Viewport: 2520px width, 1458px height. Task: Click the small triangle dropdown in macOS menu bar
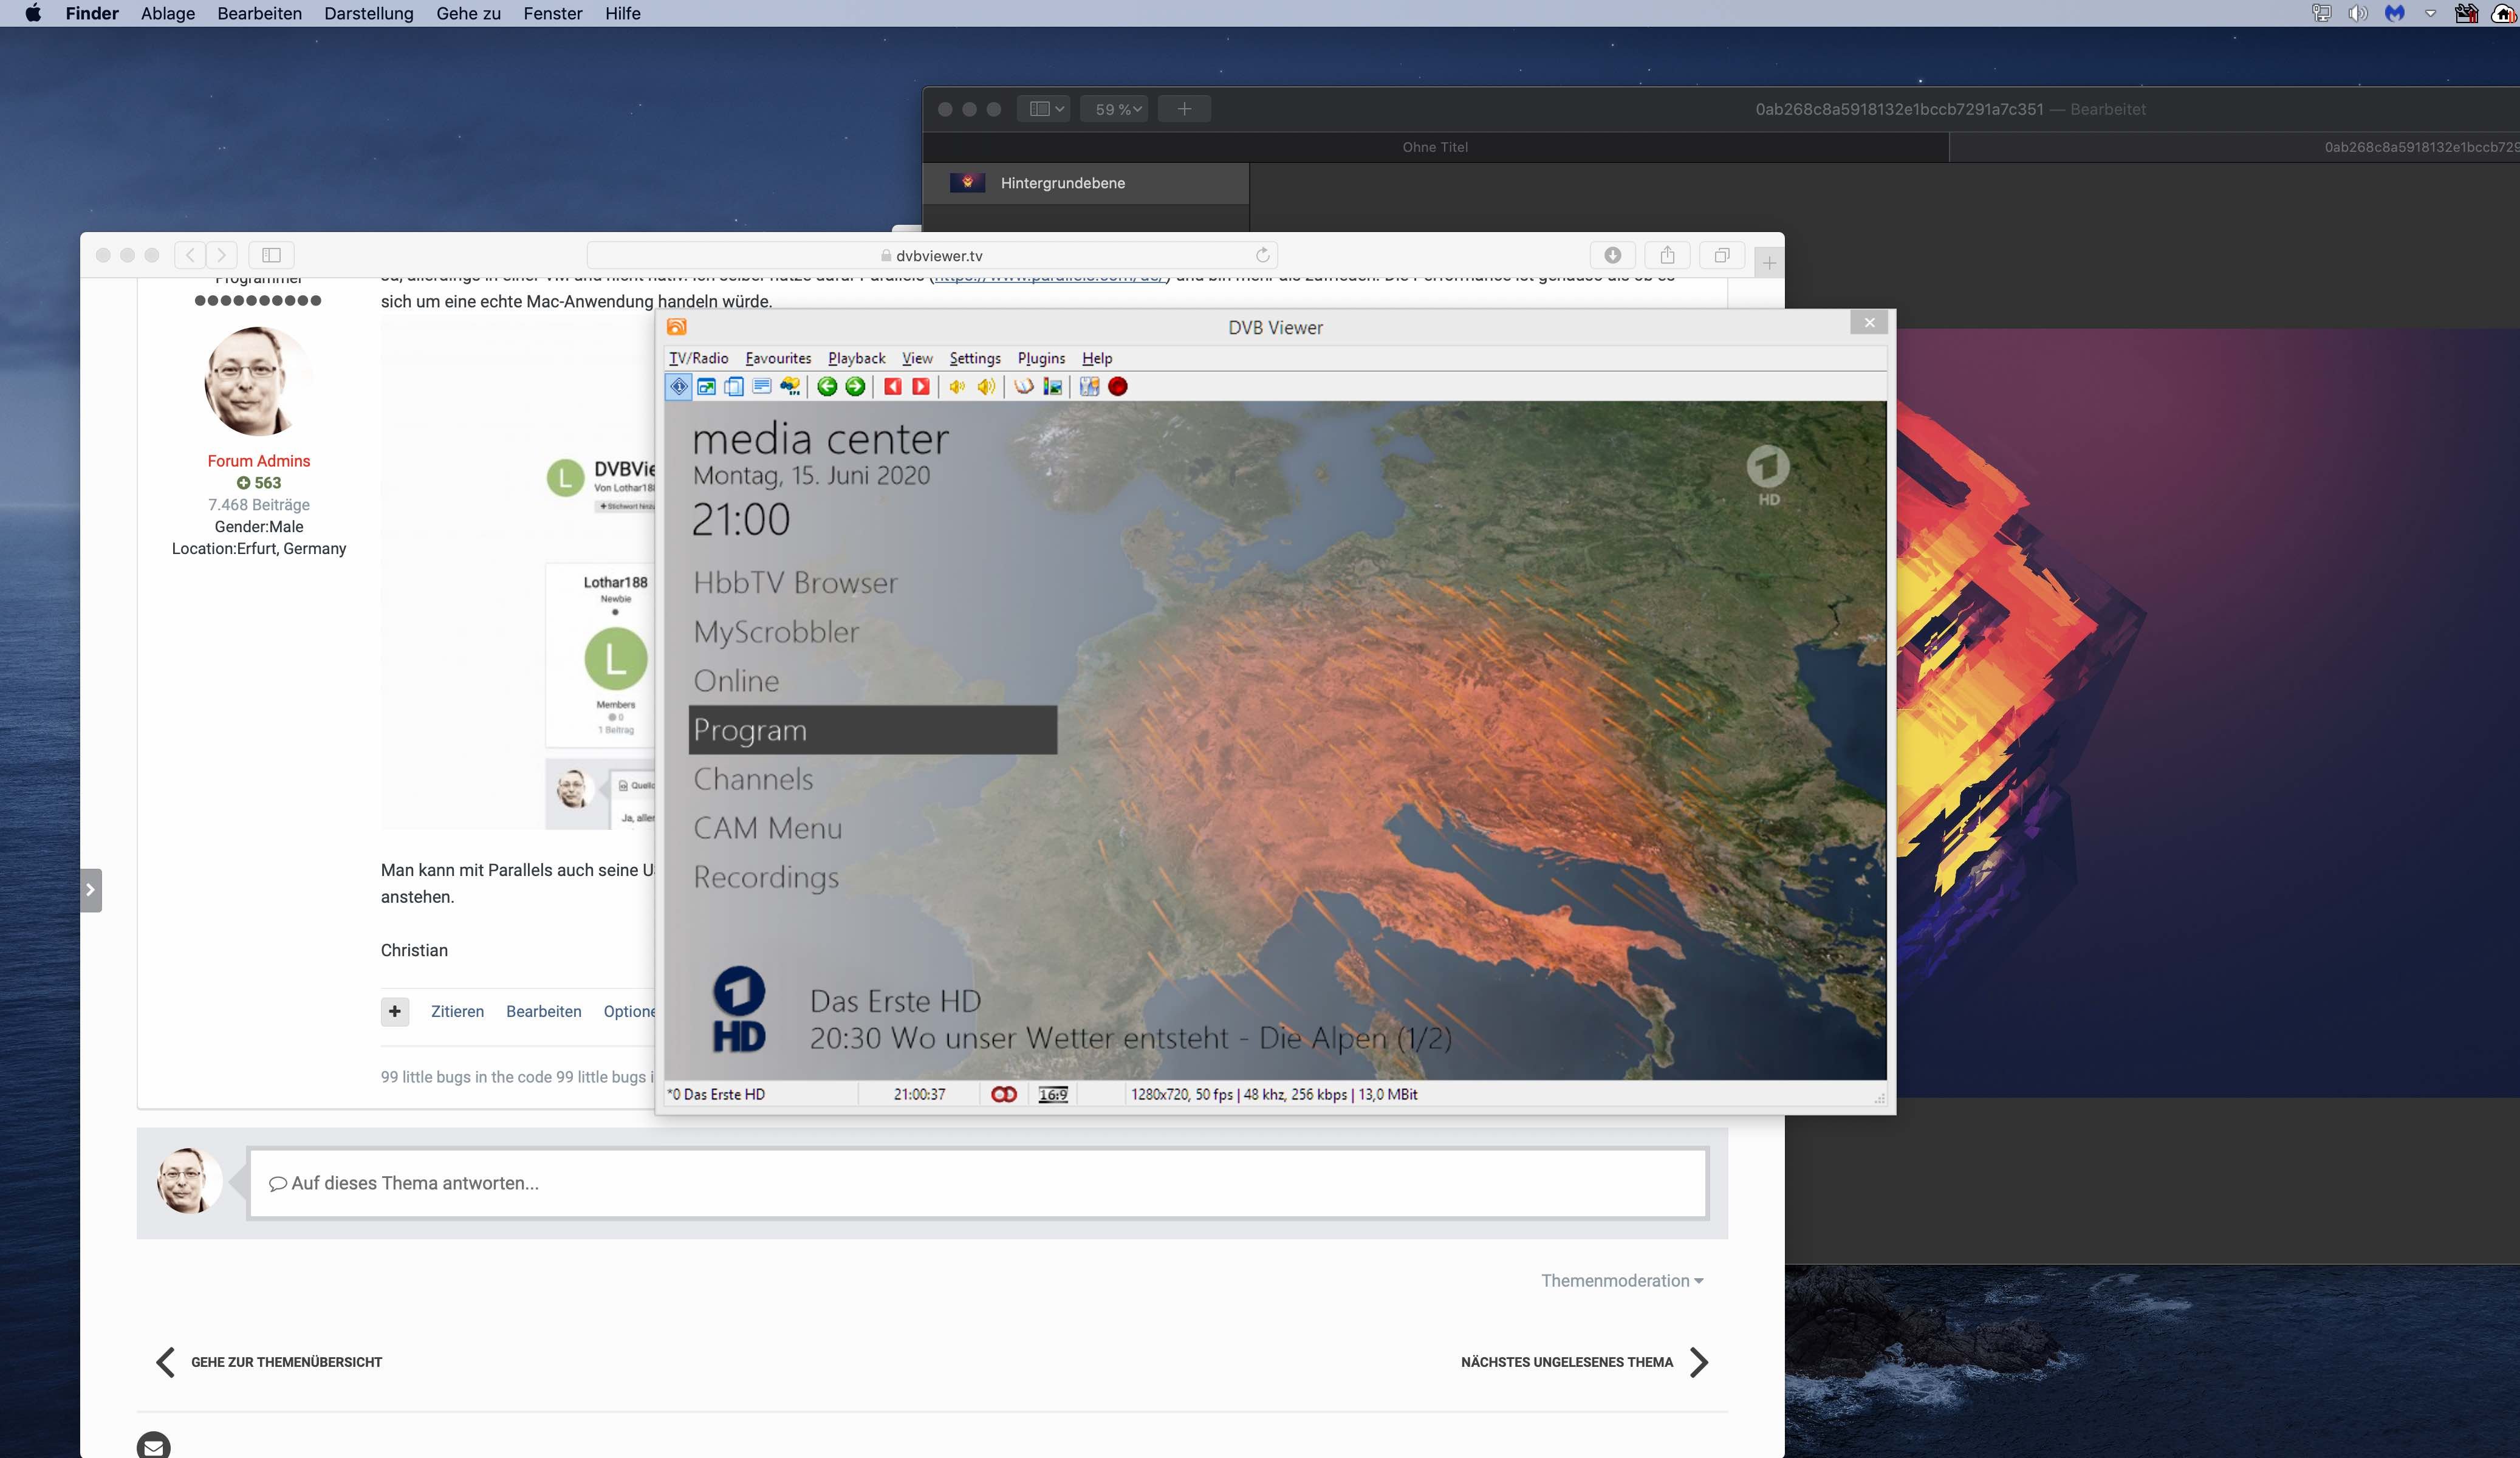pos(2430,13)
